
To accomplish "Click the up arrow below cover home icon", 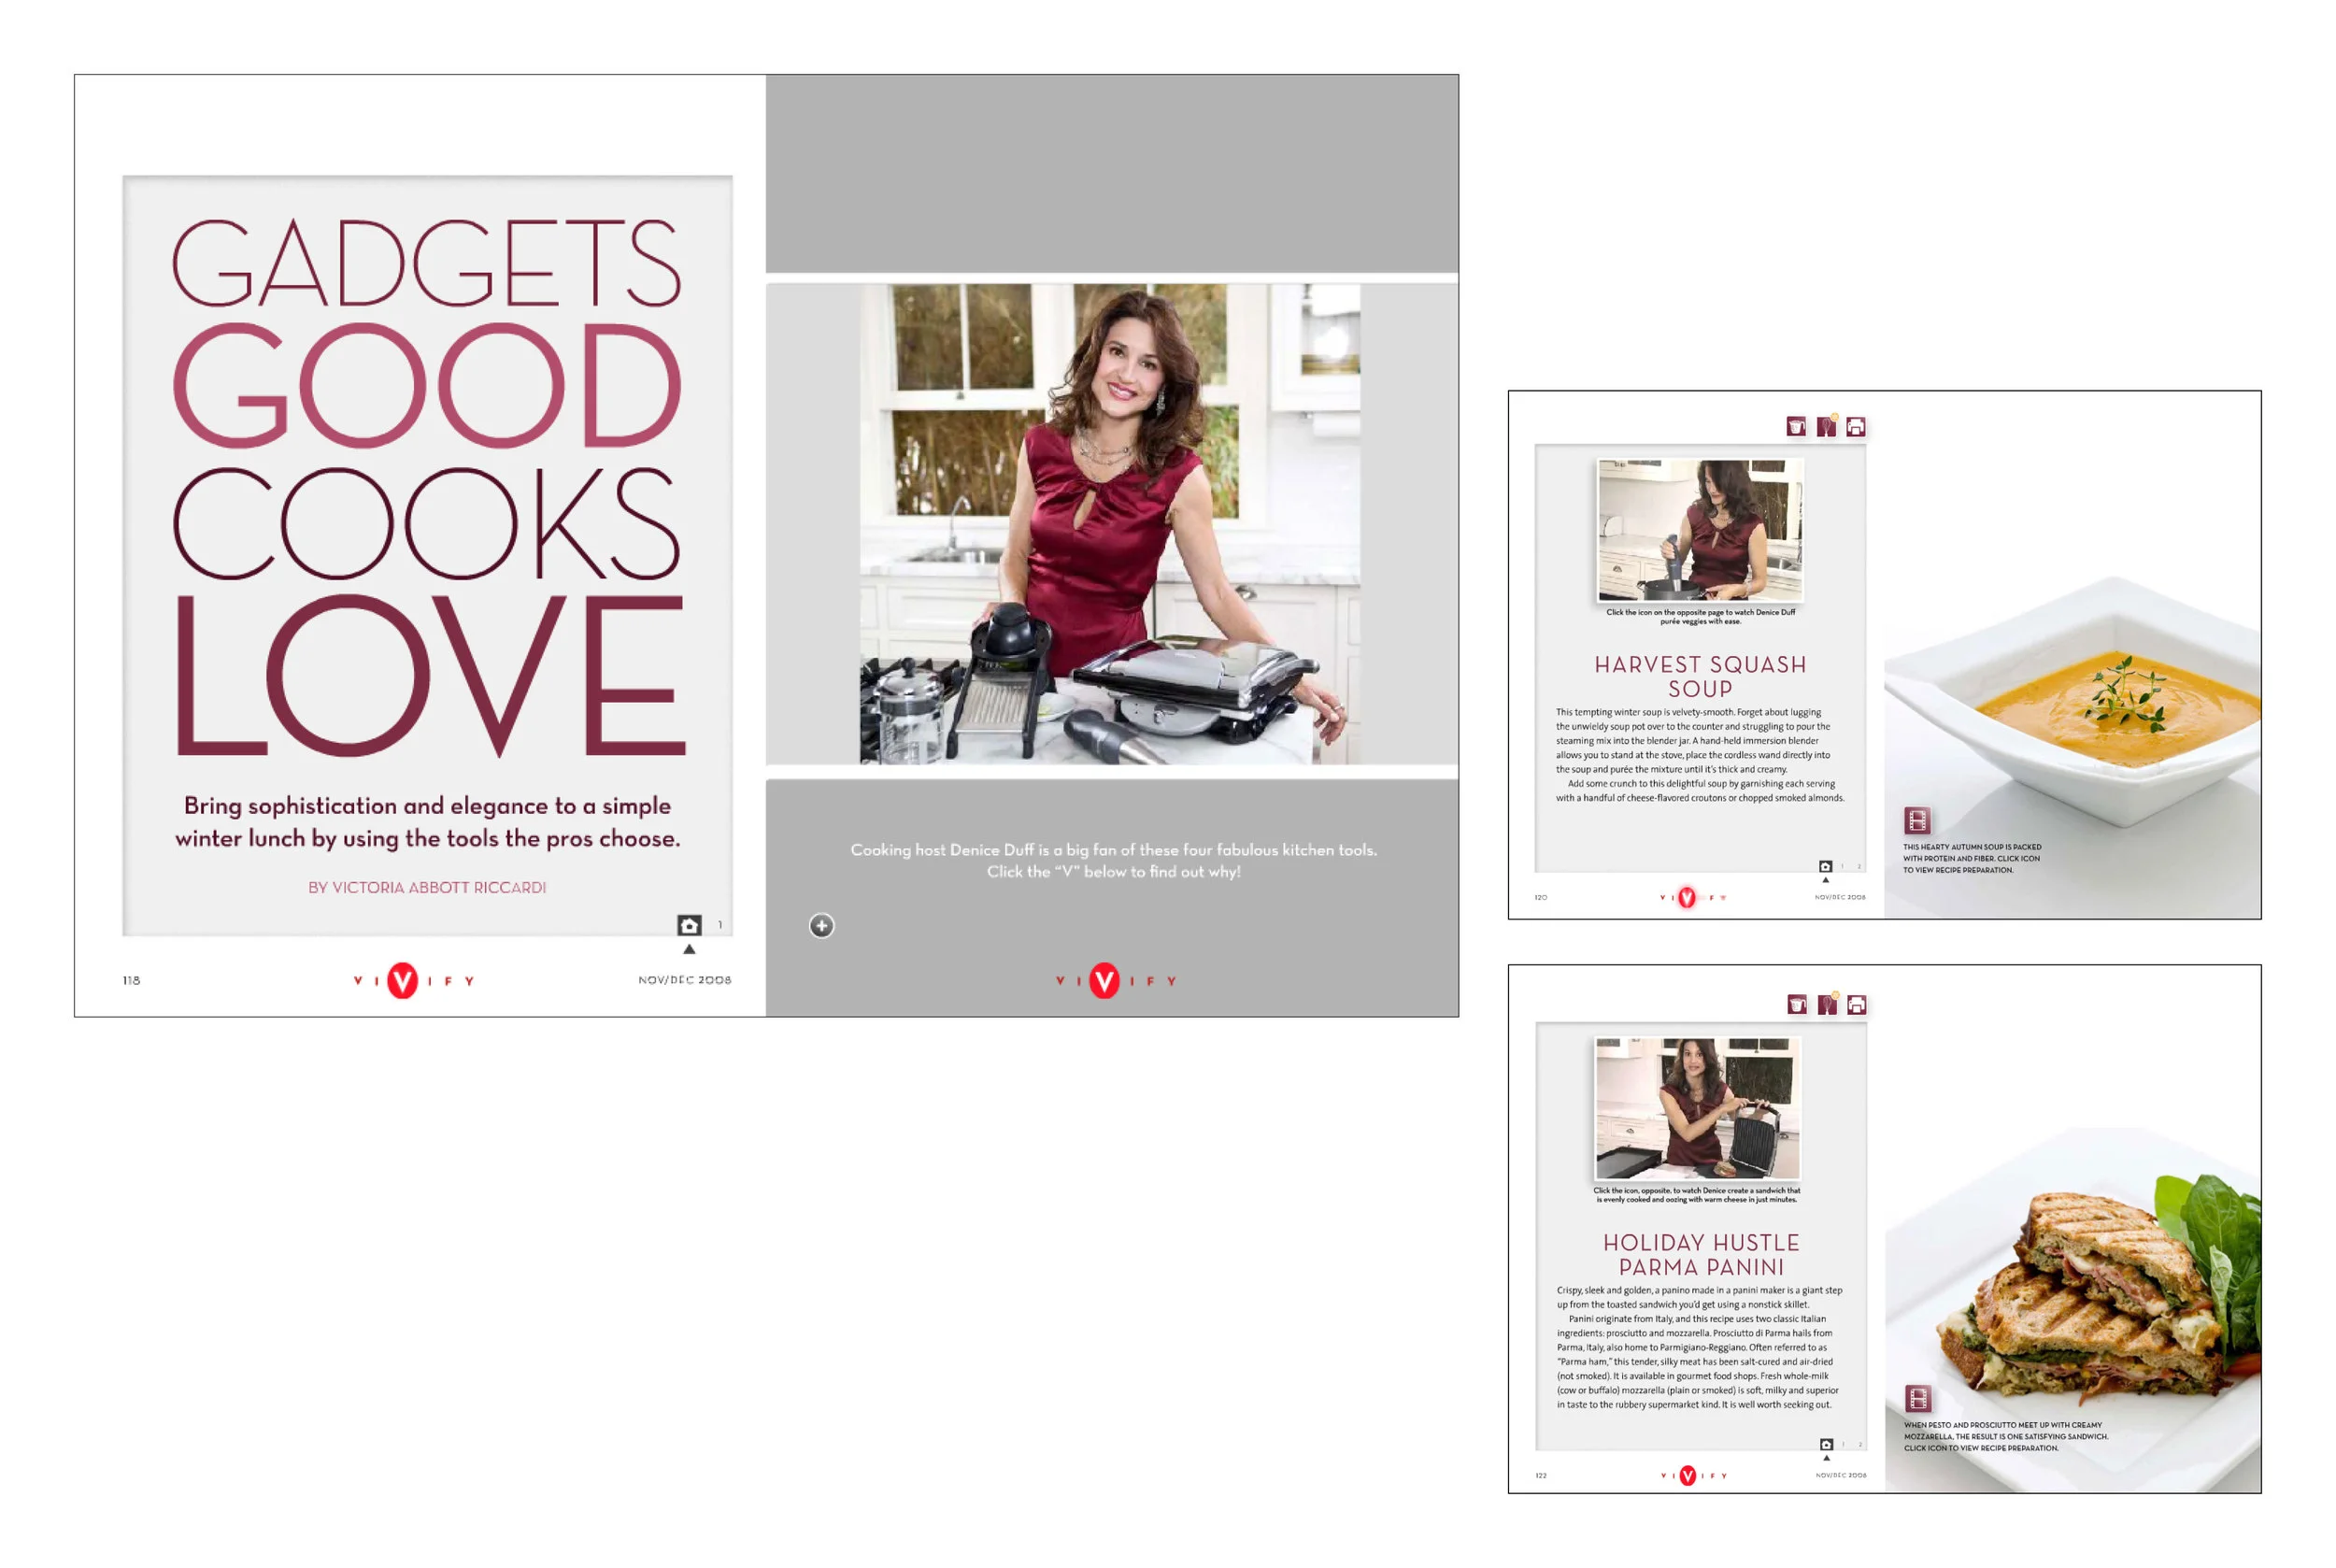I will tap(689, 949).
